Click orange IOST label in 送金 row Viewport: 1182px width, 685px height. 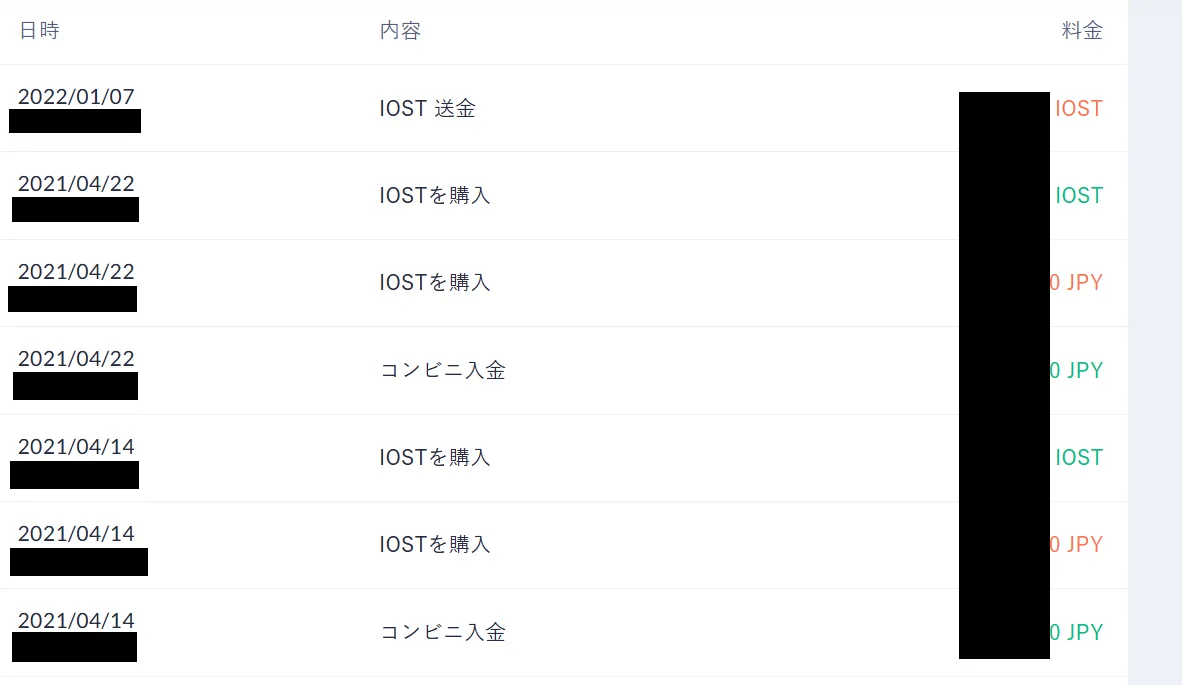tap(1079, 109)
